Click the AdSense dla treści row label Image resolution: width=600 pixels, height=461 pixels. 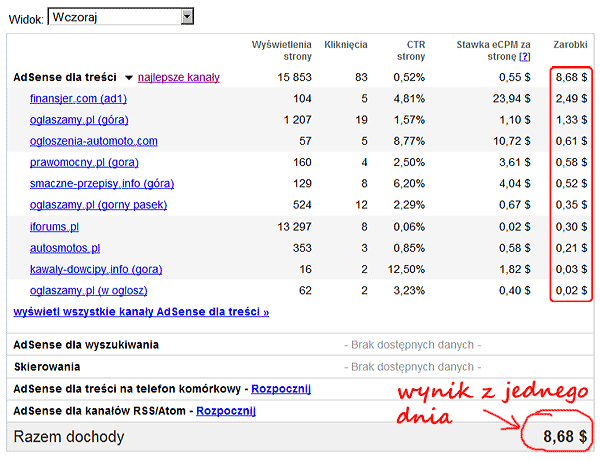point(65,77)
